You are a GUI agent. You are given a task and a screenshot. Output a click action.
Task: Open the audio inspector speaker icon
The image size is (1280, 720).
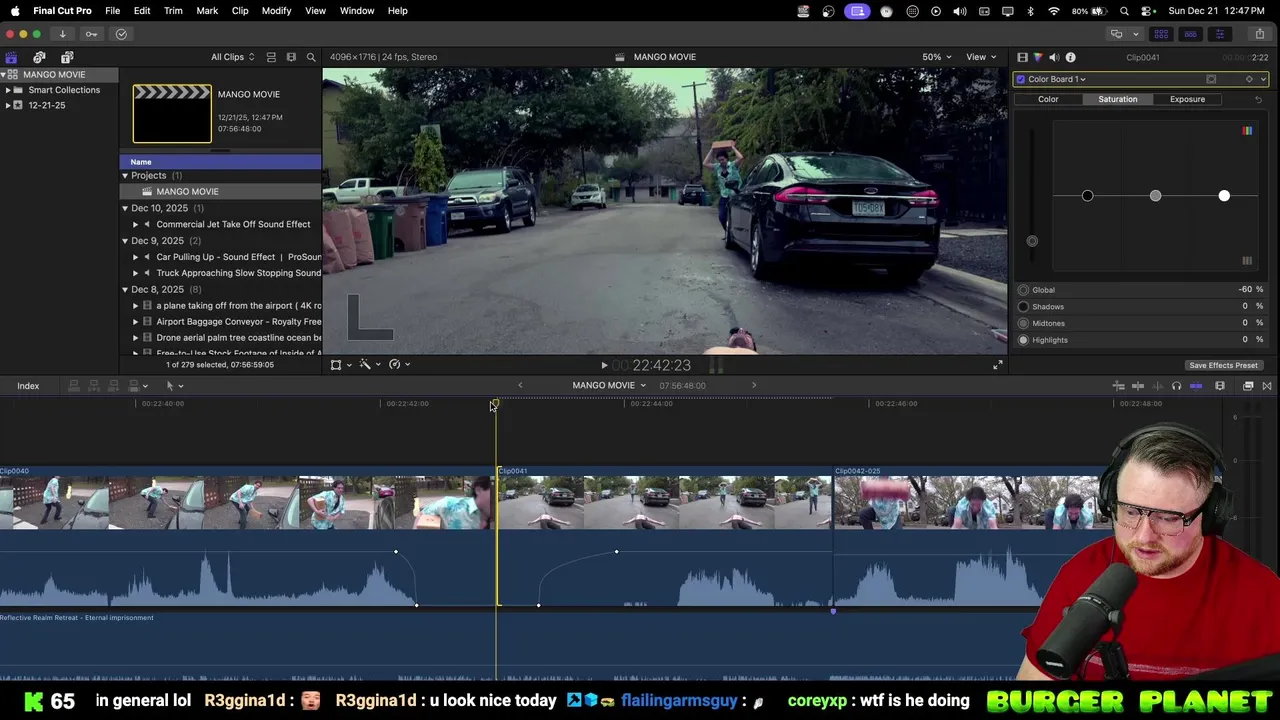pyautogui.click(x=1054, y=57)
